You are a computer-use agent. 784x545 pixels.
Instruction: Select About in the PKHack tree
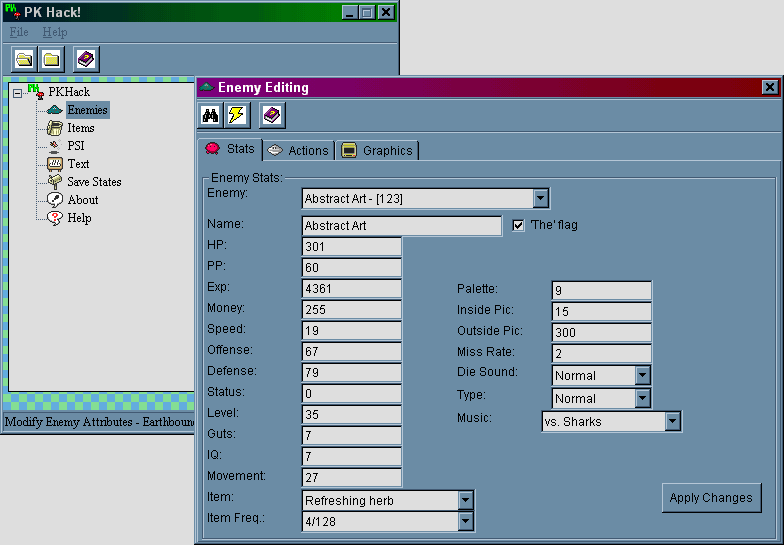[83, 200]
